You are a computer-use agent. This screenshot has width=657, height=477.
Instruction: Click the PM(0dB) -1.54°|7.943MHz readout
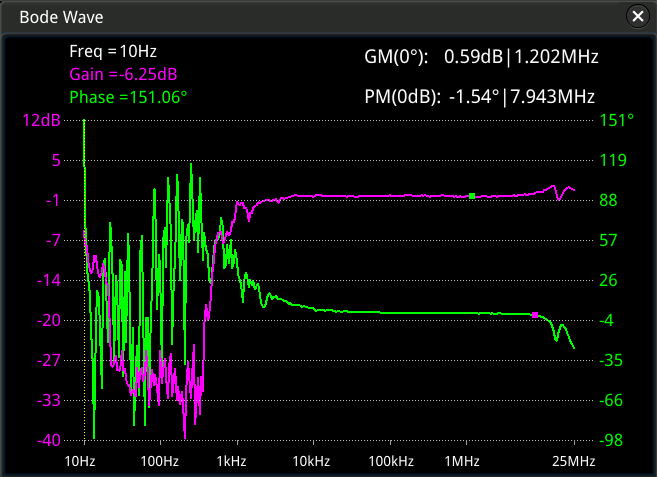pos(479,97)
